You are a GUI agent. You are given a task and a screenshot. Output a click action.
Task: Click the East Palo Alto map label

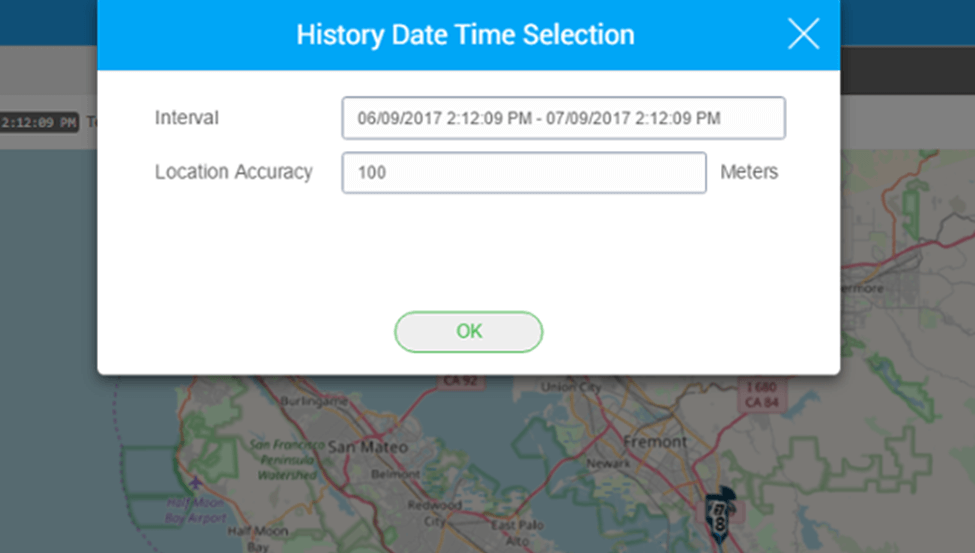[517, 533]
